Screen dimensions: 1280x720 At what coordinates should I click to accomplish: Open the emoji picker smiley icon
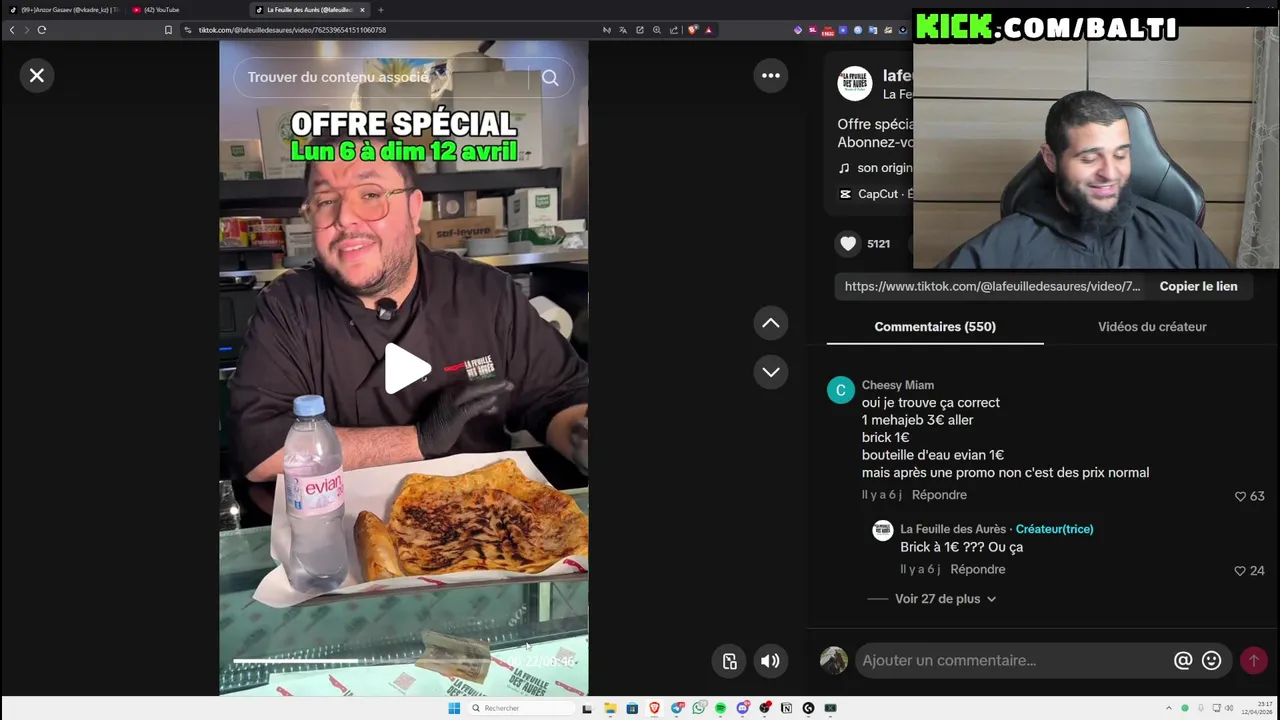coord(1211,660)
